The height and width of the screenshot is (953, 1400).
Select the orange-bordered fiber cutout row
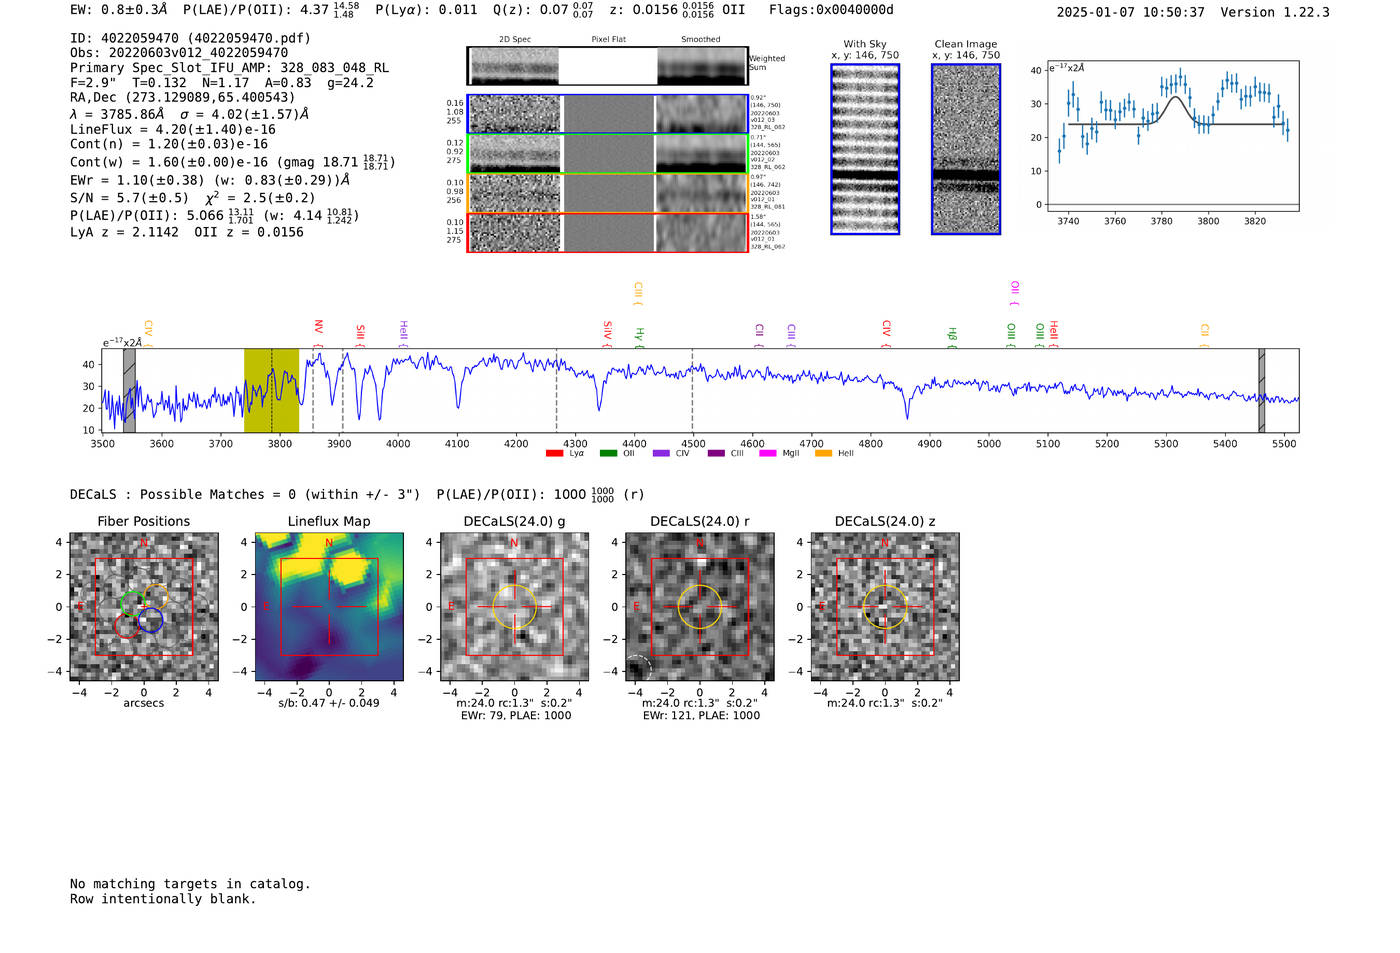tap(607, 193)
